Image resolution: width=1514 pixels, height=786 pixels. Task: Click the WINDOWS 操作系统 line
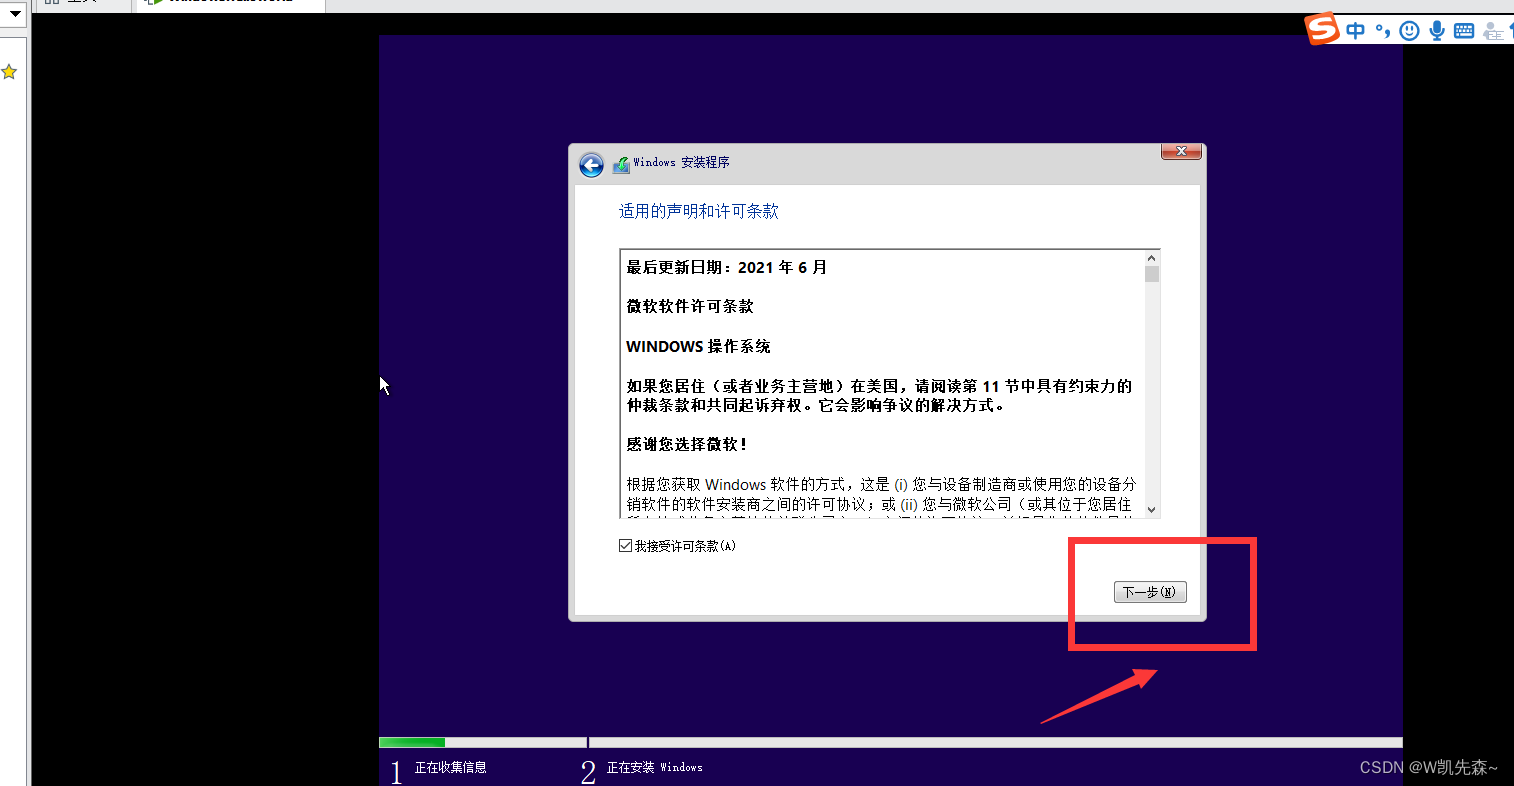698,346
